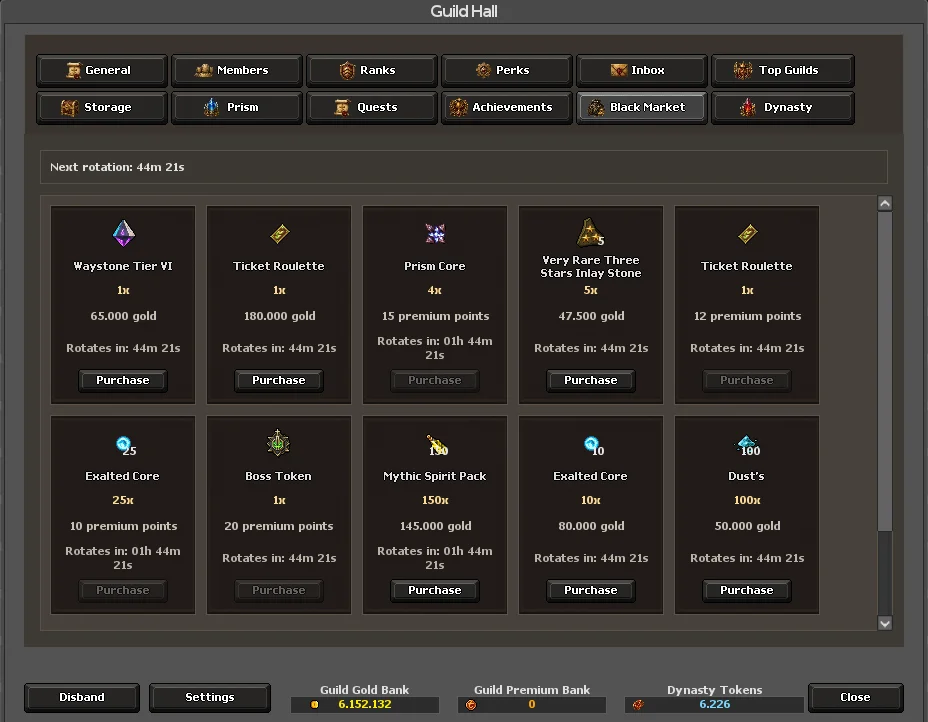
Task: Click Purchase under Boss Token
Action: [279, 591]
